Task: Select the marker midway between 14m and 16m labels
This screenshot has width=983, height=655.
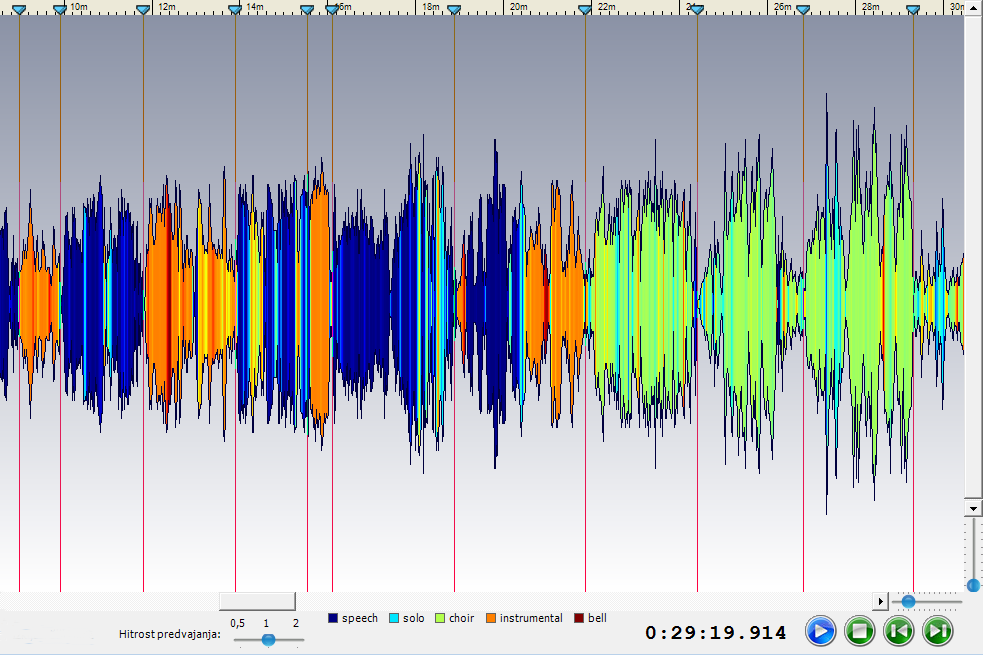Action: [307, 10]
